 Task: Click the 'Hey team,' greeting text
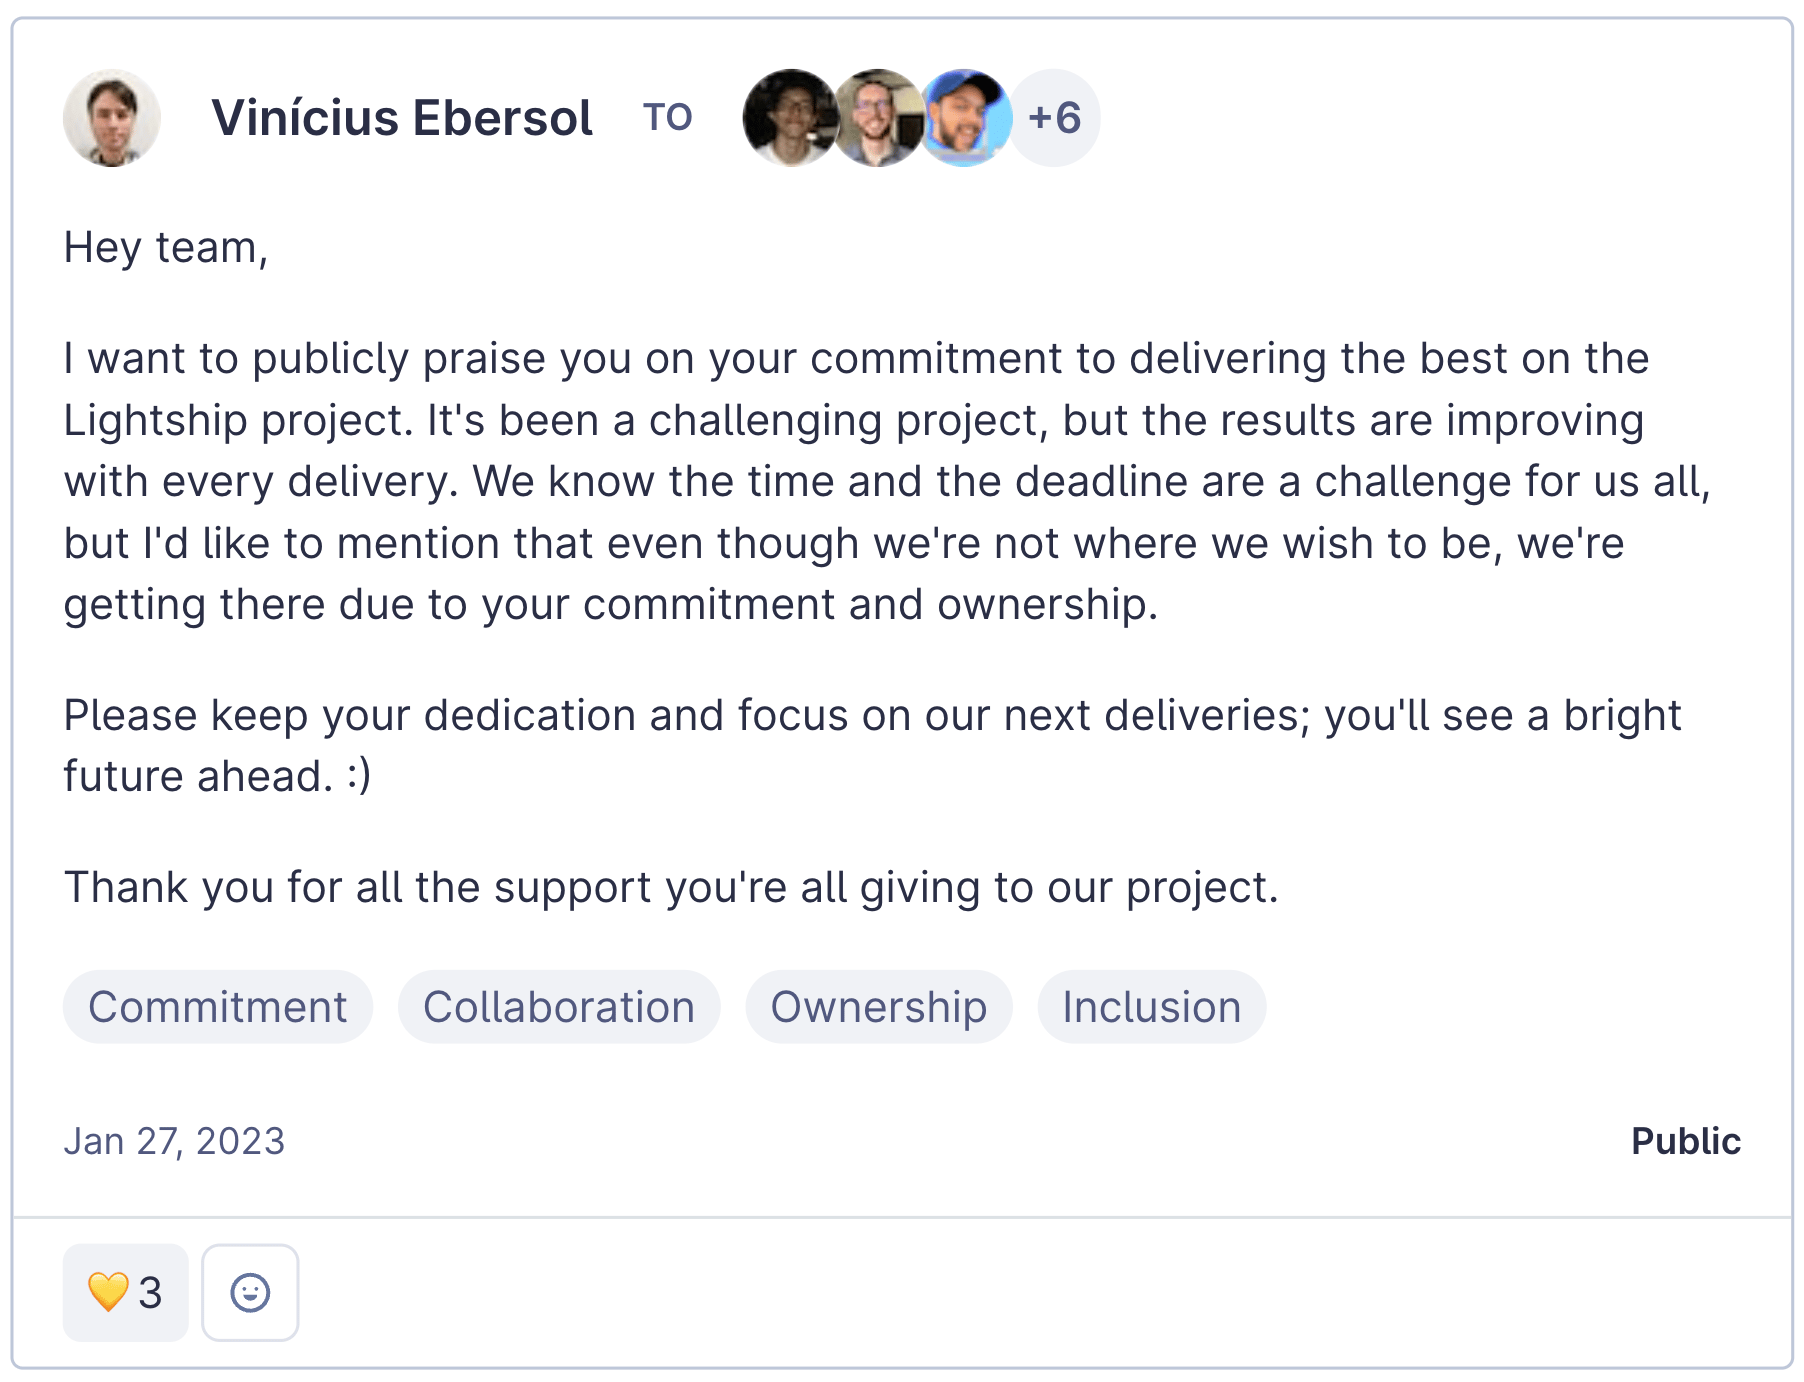[x=166, y=247]
